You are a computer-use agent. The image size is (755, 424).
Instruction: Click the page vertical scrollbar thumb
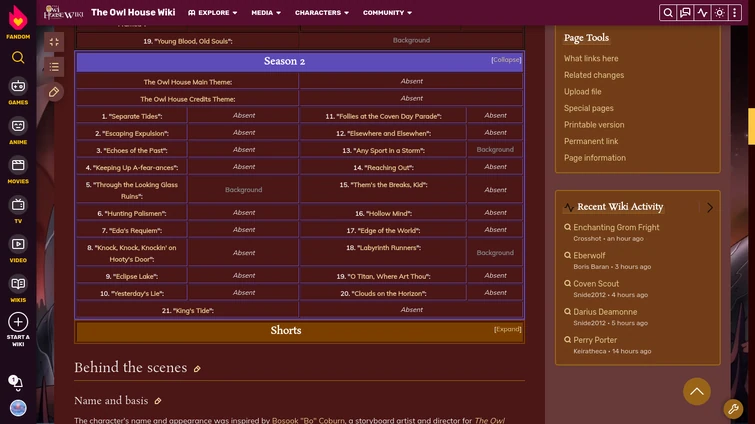click(751, 126)
